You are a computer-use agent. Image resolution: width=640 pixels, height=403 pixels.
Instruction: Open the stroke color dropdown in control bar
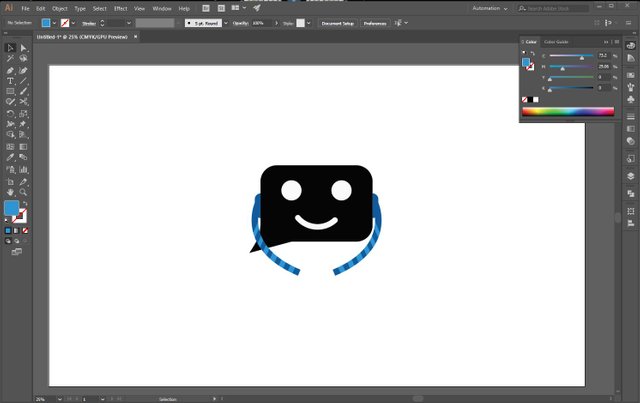(x=73, y=23)
